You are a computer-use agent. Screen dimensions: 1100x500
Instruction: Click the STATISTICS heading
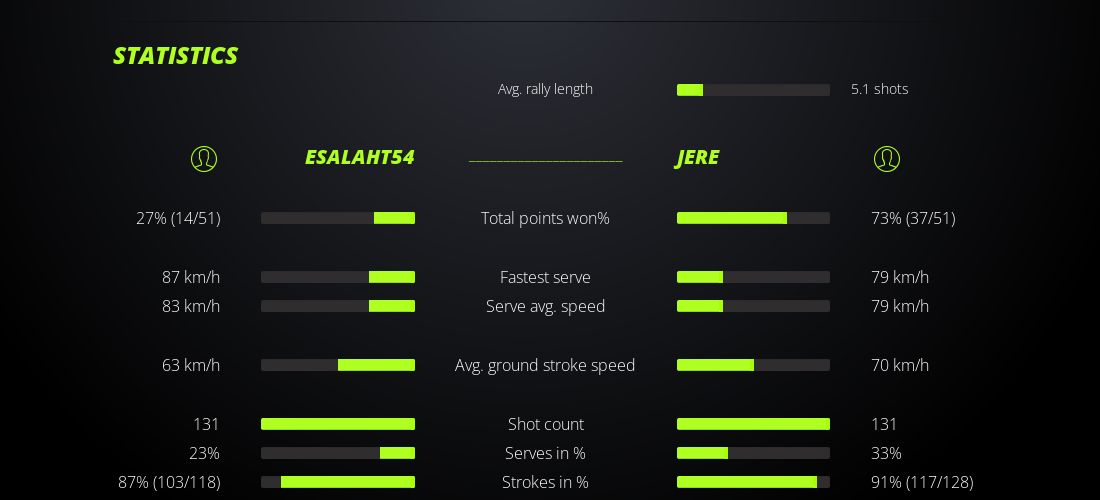pyautogui.click(x=175, y=56)
